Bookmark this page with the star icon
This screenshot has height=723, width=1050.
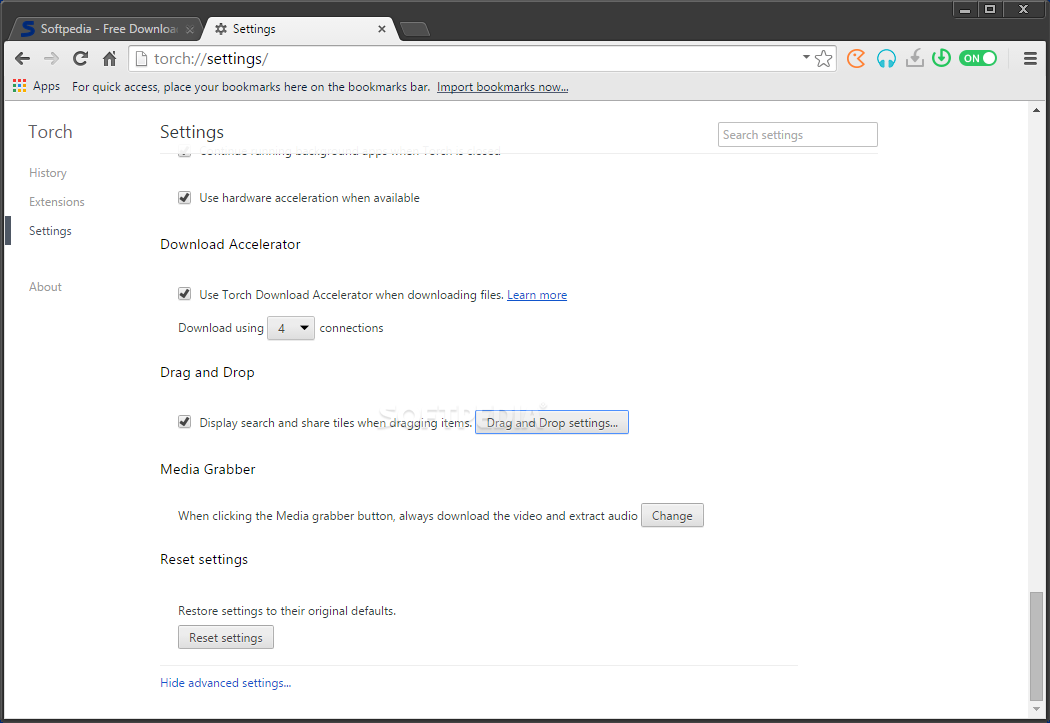[824, 59]
